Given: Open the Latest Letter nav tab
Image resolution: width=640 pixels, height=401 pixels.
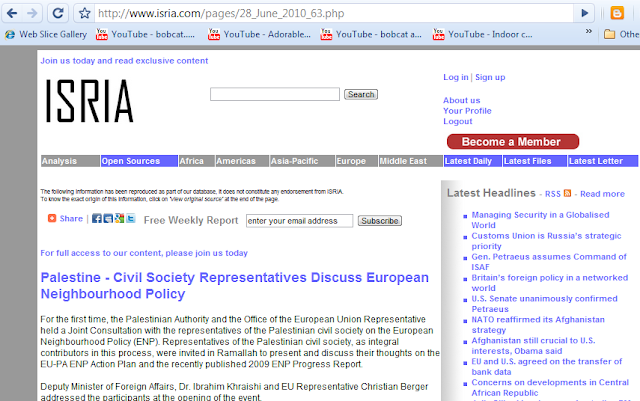Looking at the screenshot, I should pyautogui.click(x=603, y=161).
